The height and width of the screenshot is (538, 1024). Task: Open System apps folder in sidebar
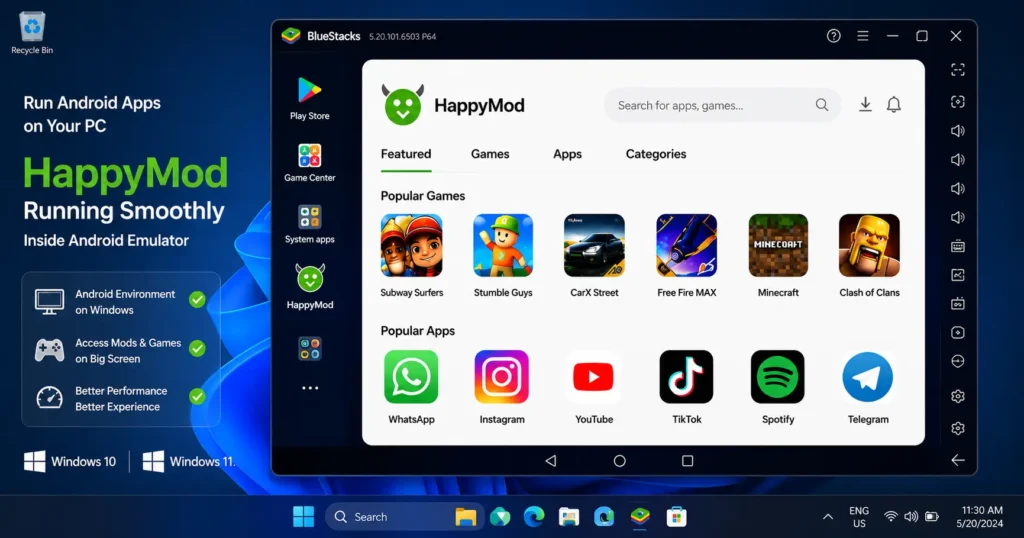click(310, 224)
